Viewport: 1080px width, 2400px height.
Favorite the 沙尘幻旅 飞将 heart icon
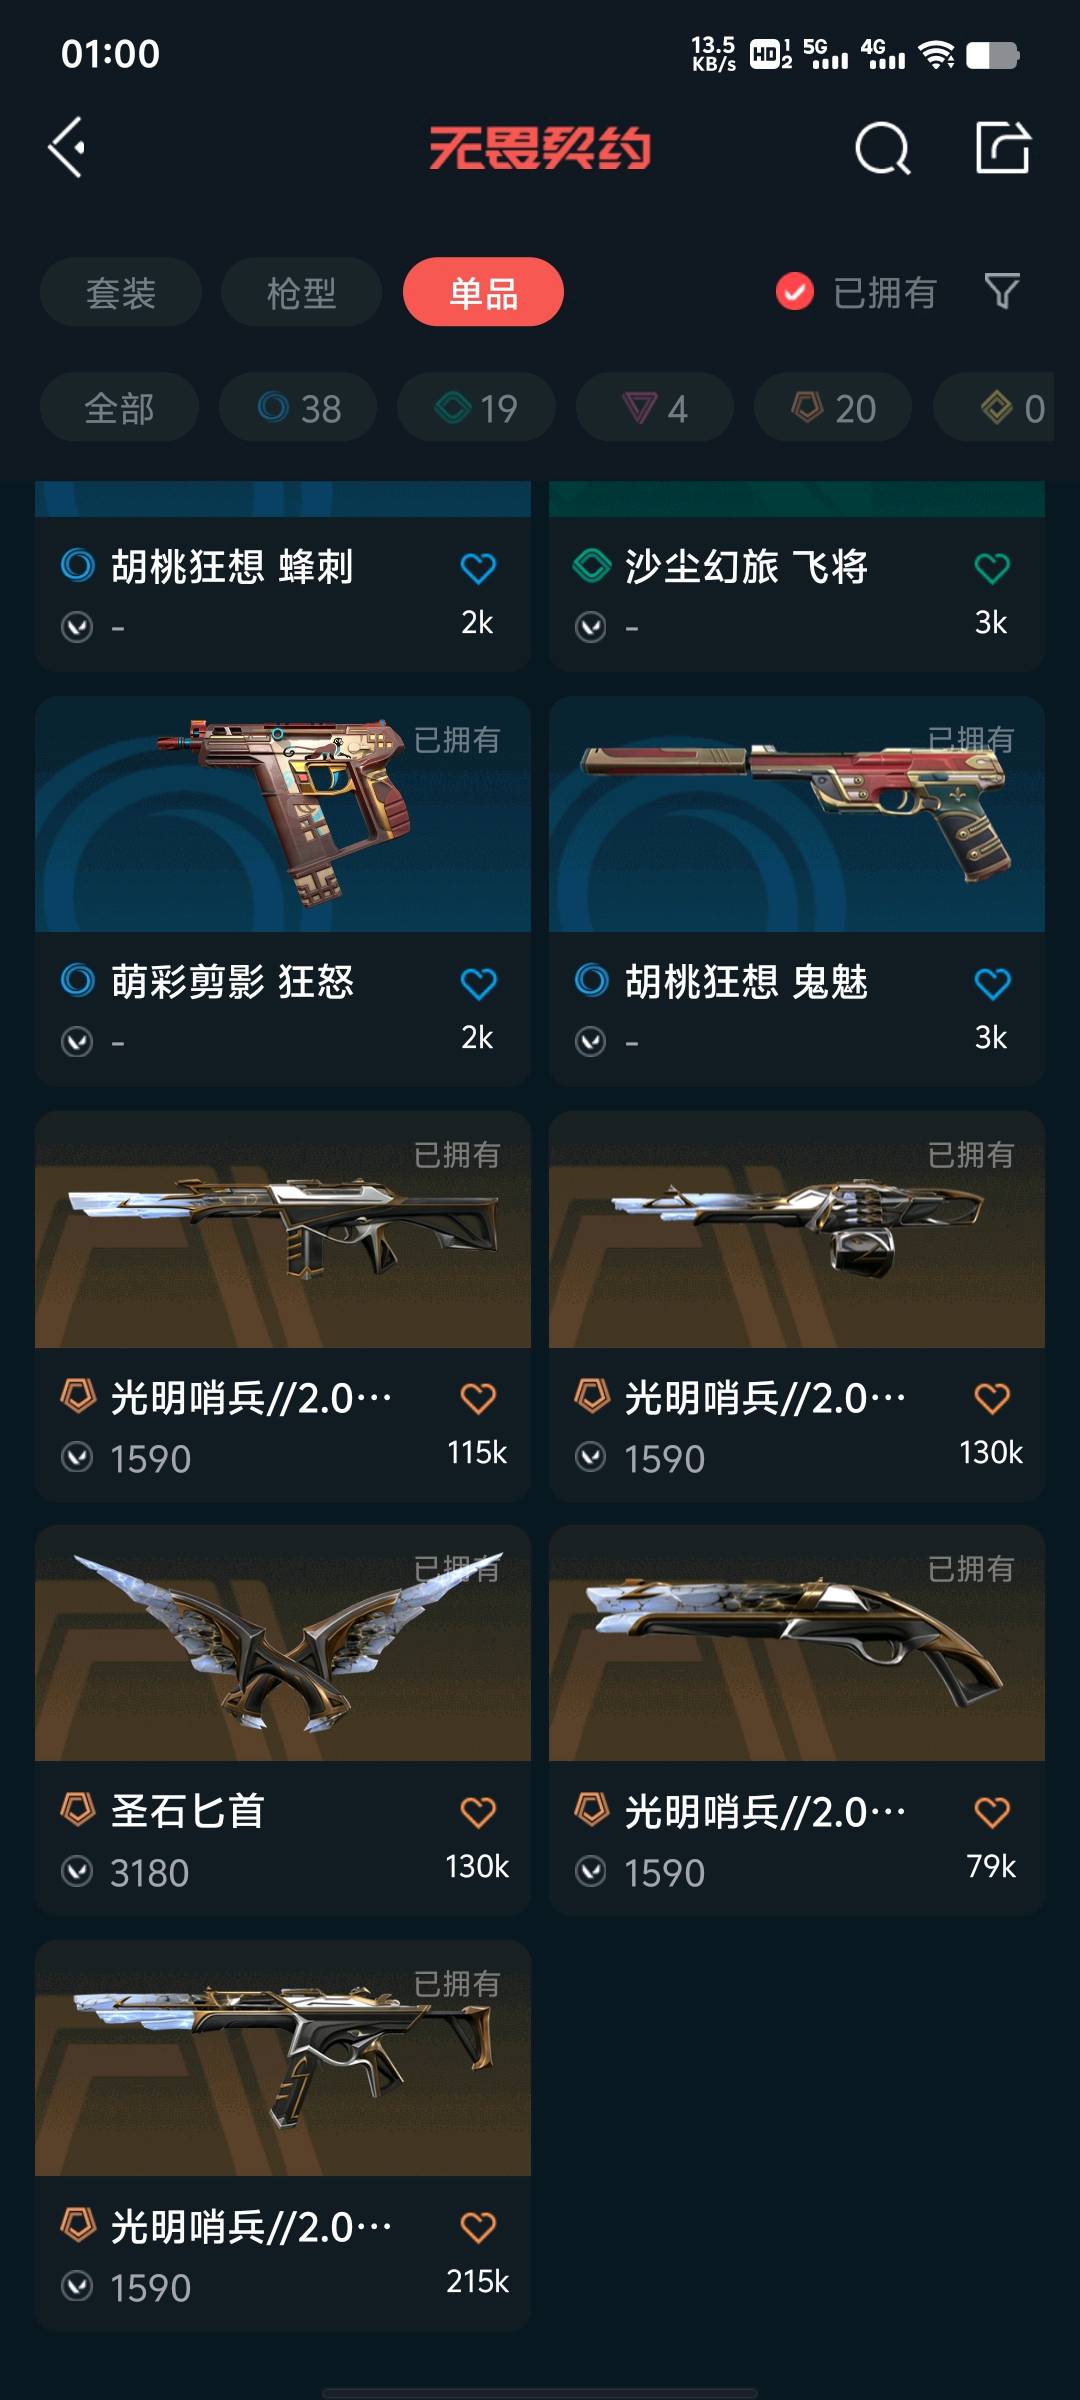pos(992,568)
